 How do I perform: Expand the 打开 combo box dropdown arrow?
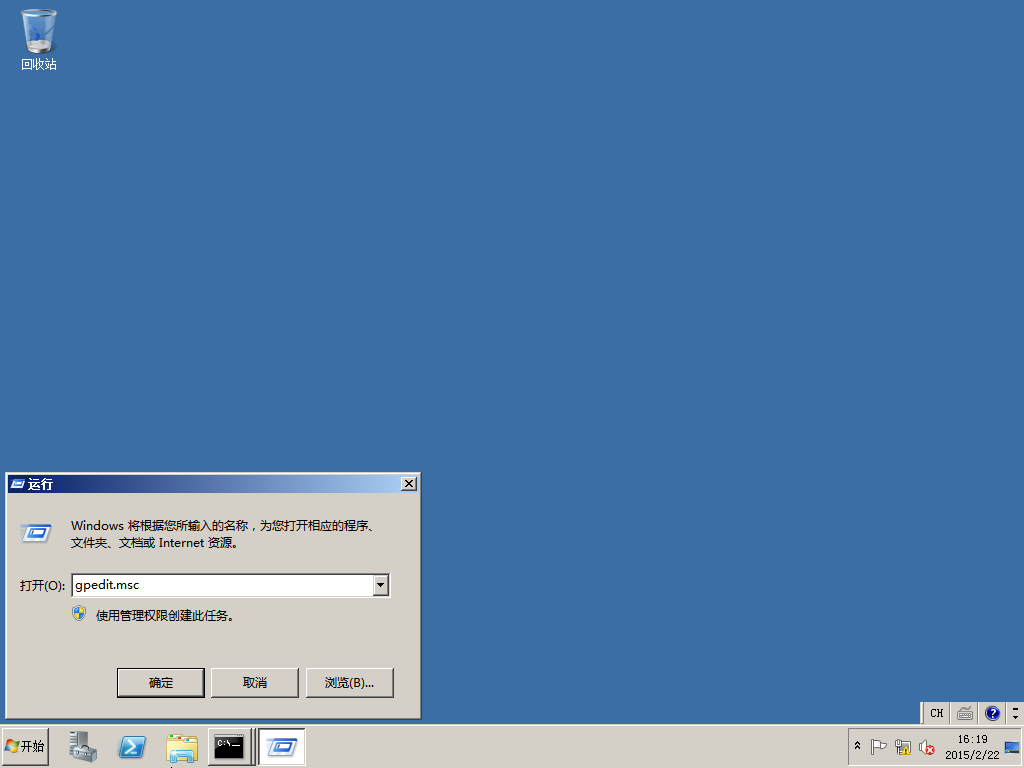381,585
